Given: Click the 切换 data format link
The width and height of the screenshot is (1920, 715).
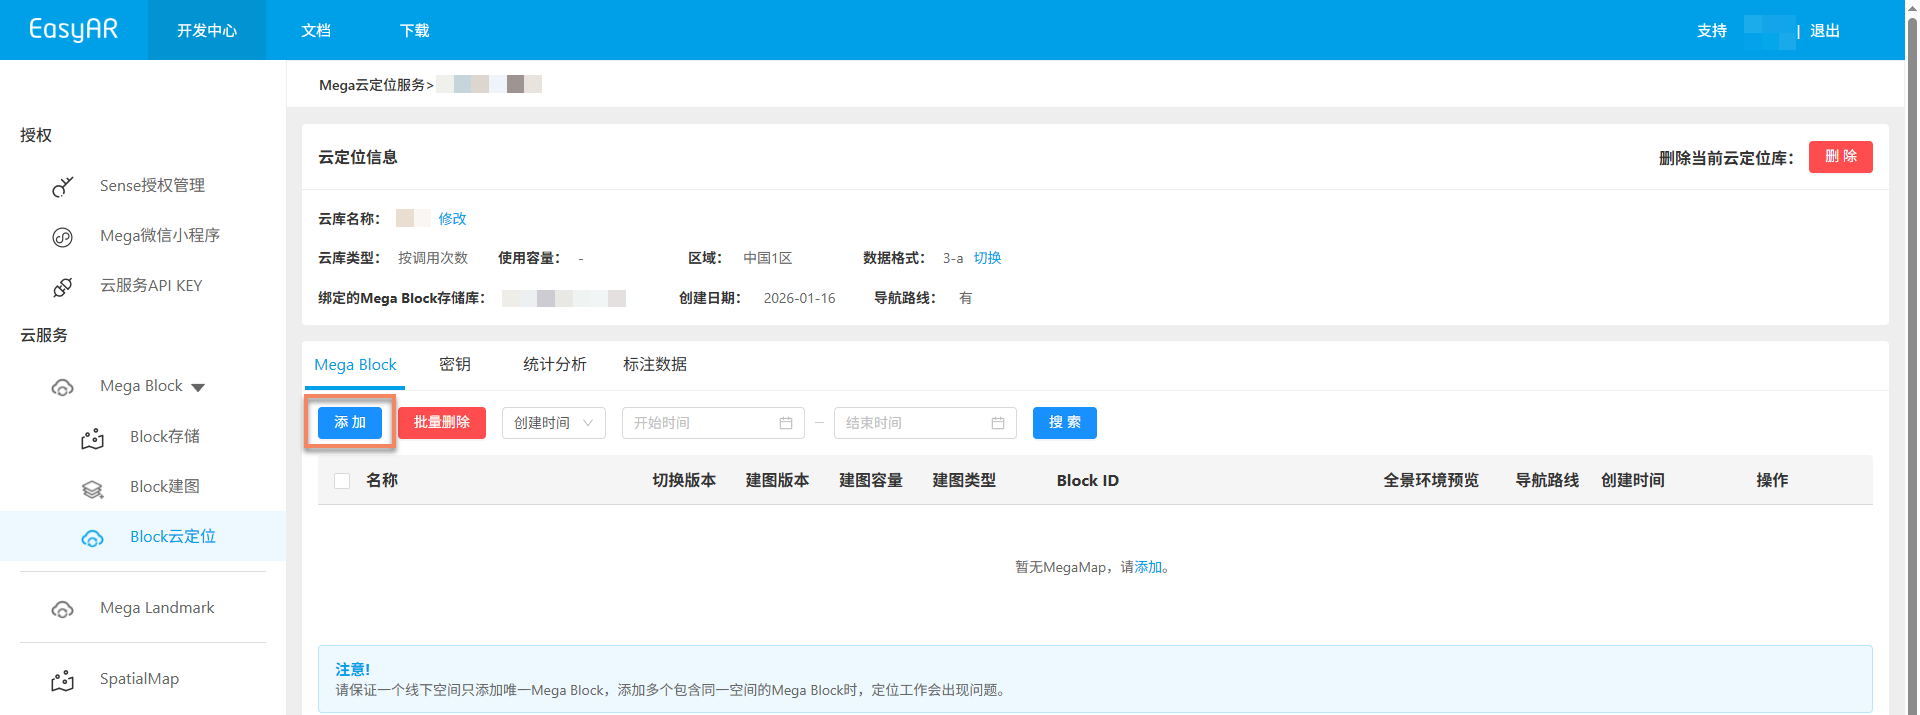Looking at the screenshot, I should pyautogui.click(x=987, y=258).
